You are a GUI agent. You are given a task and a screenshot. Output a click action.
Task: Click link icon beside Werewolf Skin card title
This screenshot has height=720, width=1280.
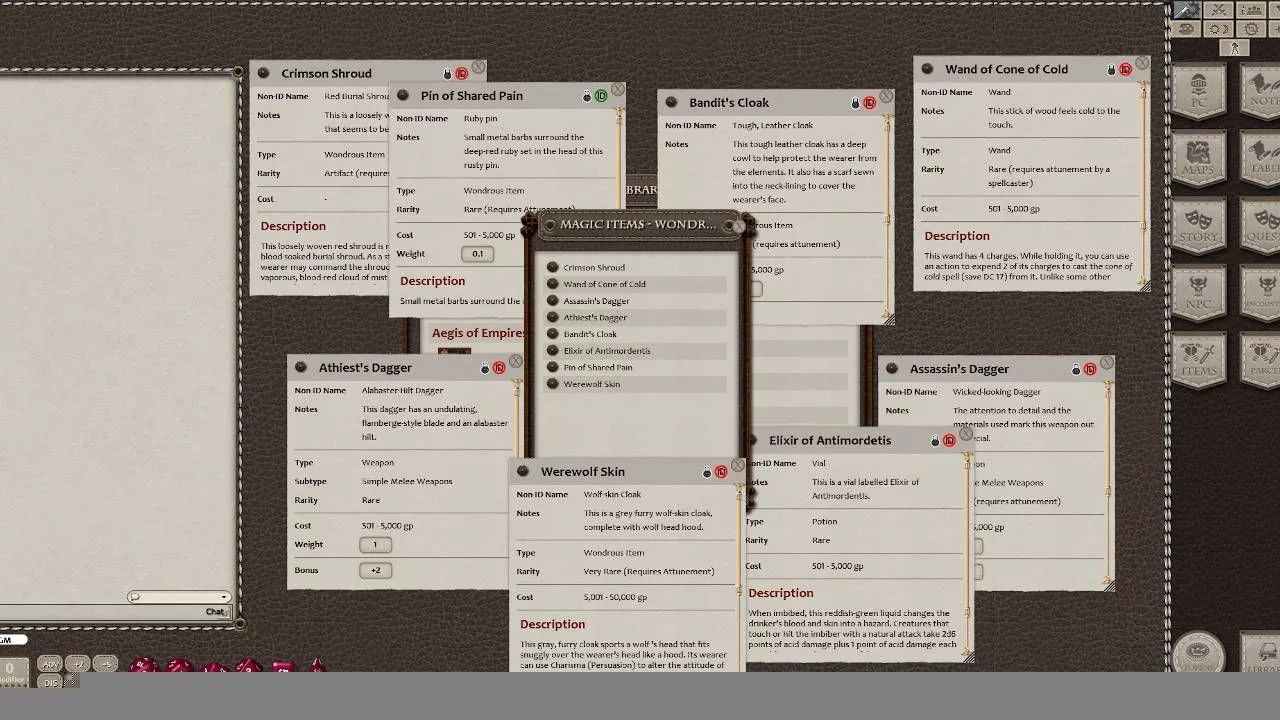coord(523,471)
